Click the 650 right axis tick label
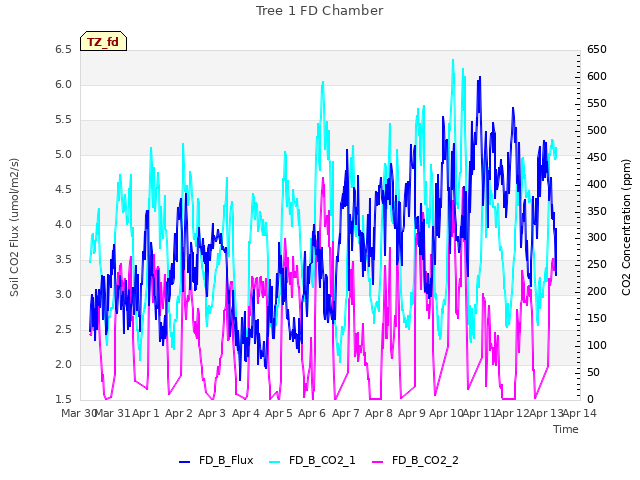The width and height of the screenshot is (640, 480). point(597,50)
